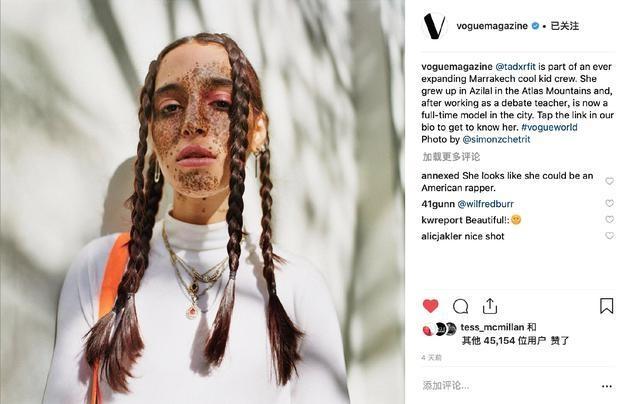This screenshot has width=630, height=404.
Task: Open the comment speech bubble icon
Action: tap(460, 306)
